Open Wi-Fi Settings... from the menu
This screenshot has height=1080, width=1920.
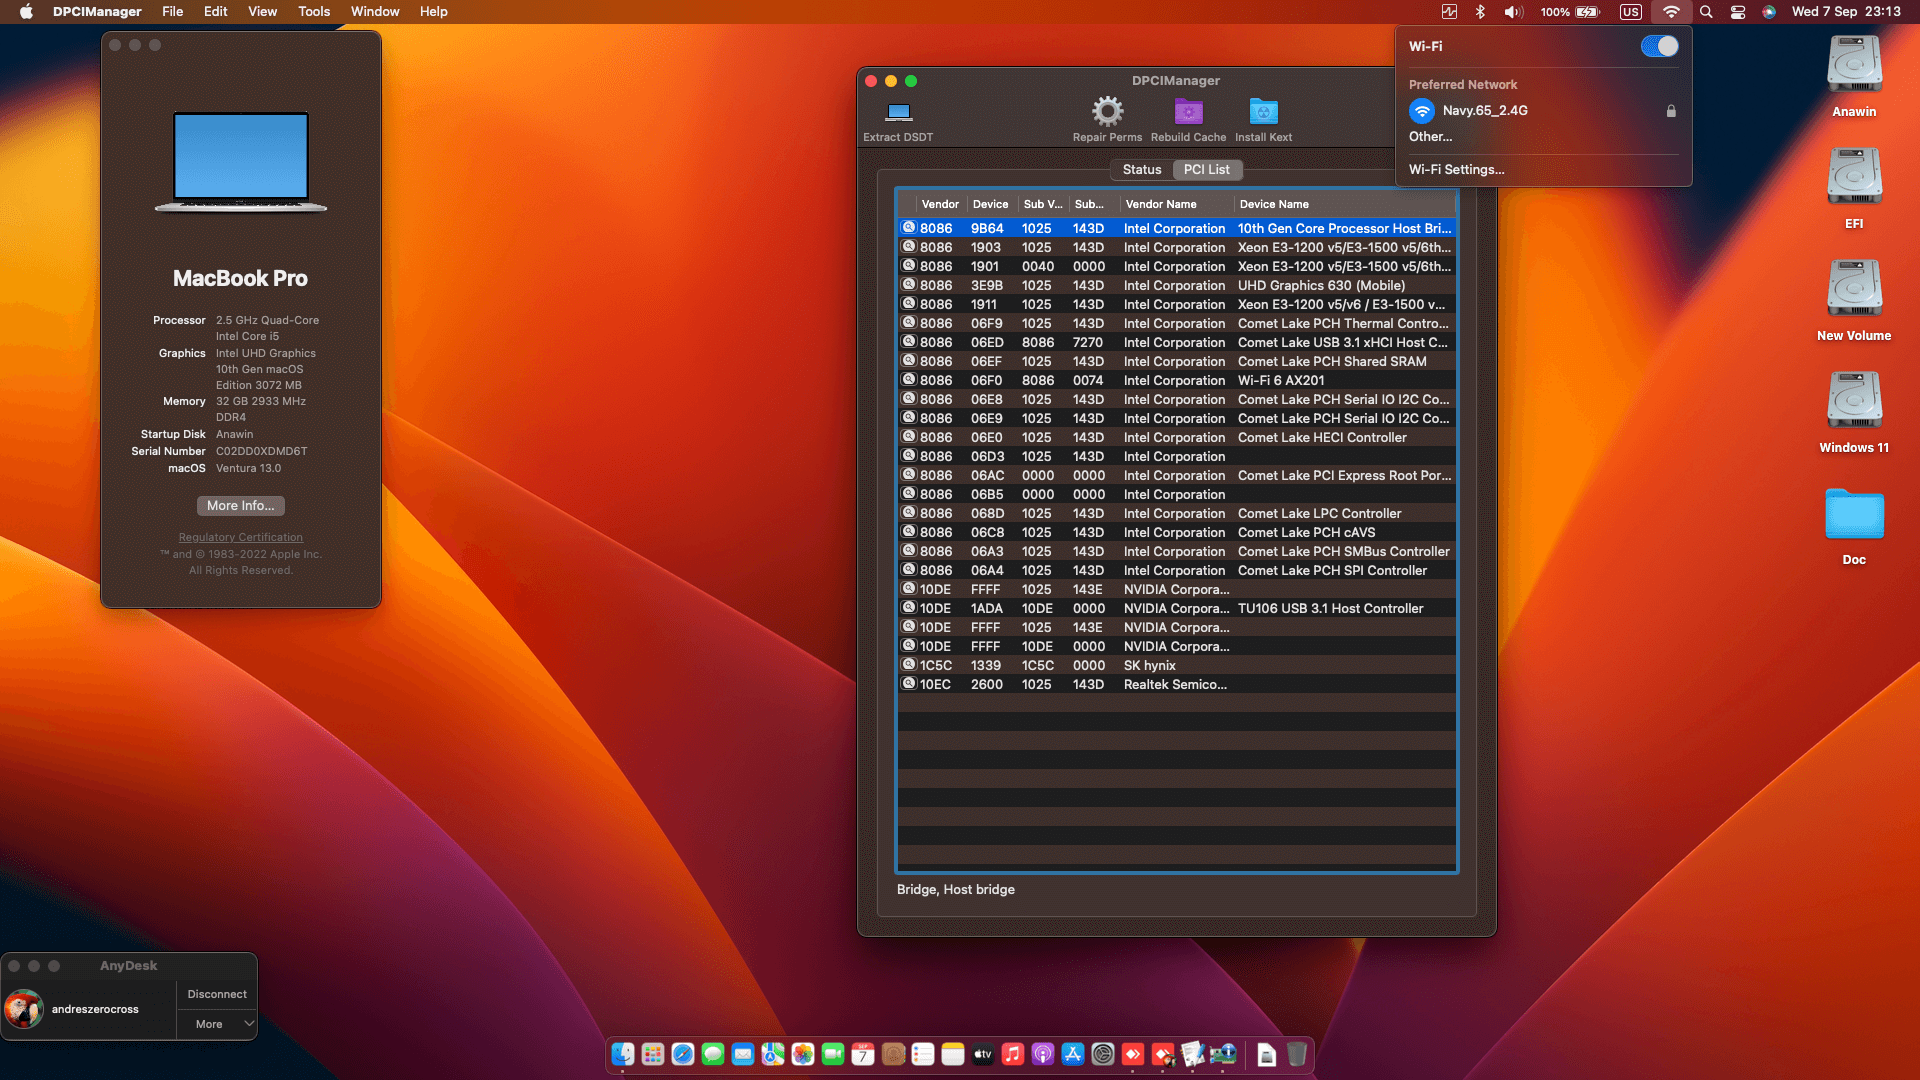point(1456,170)
